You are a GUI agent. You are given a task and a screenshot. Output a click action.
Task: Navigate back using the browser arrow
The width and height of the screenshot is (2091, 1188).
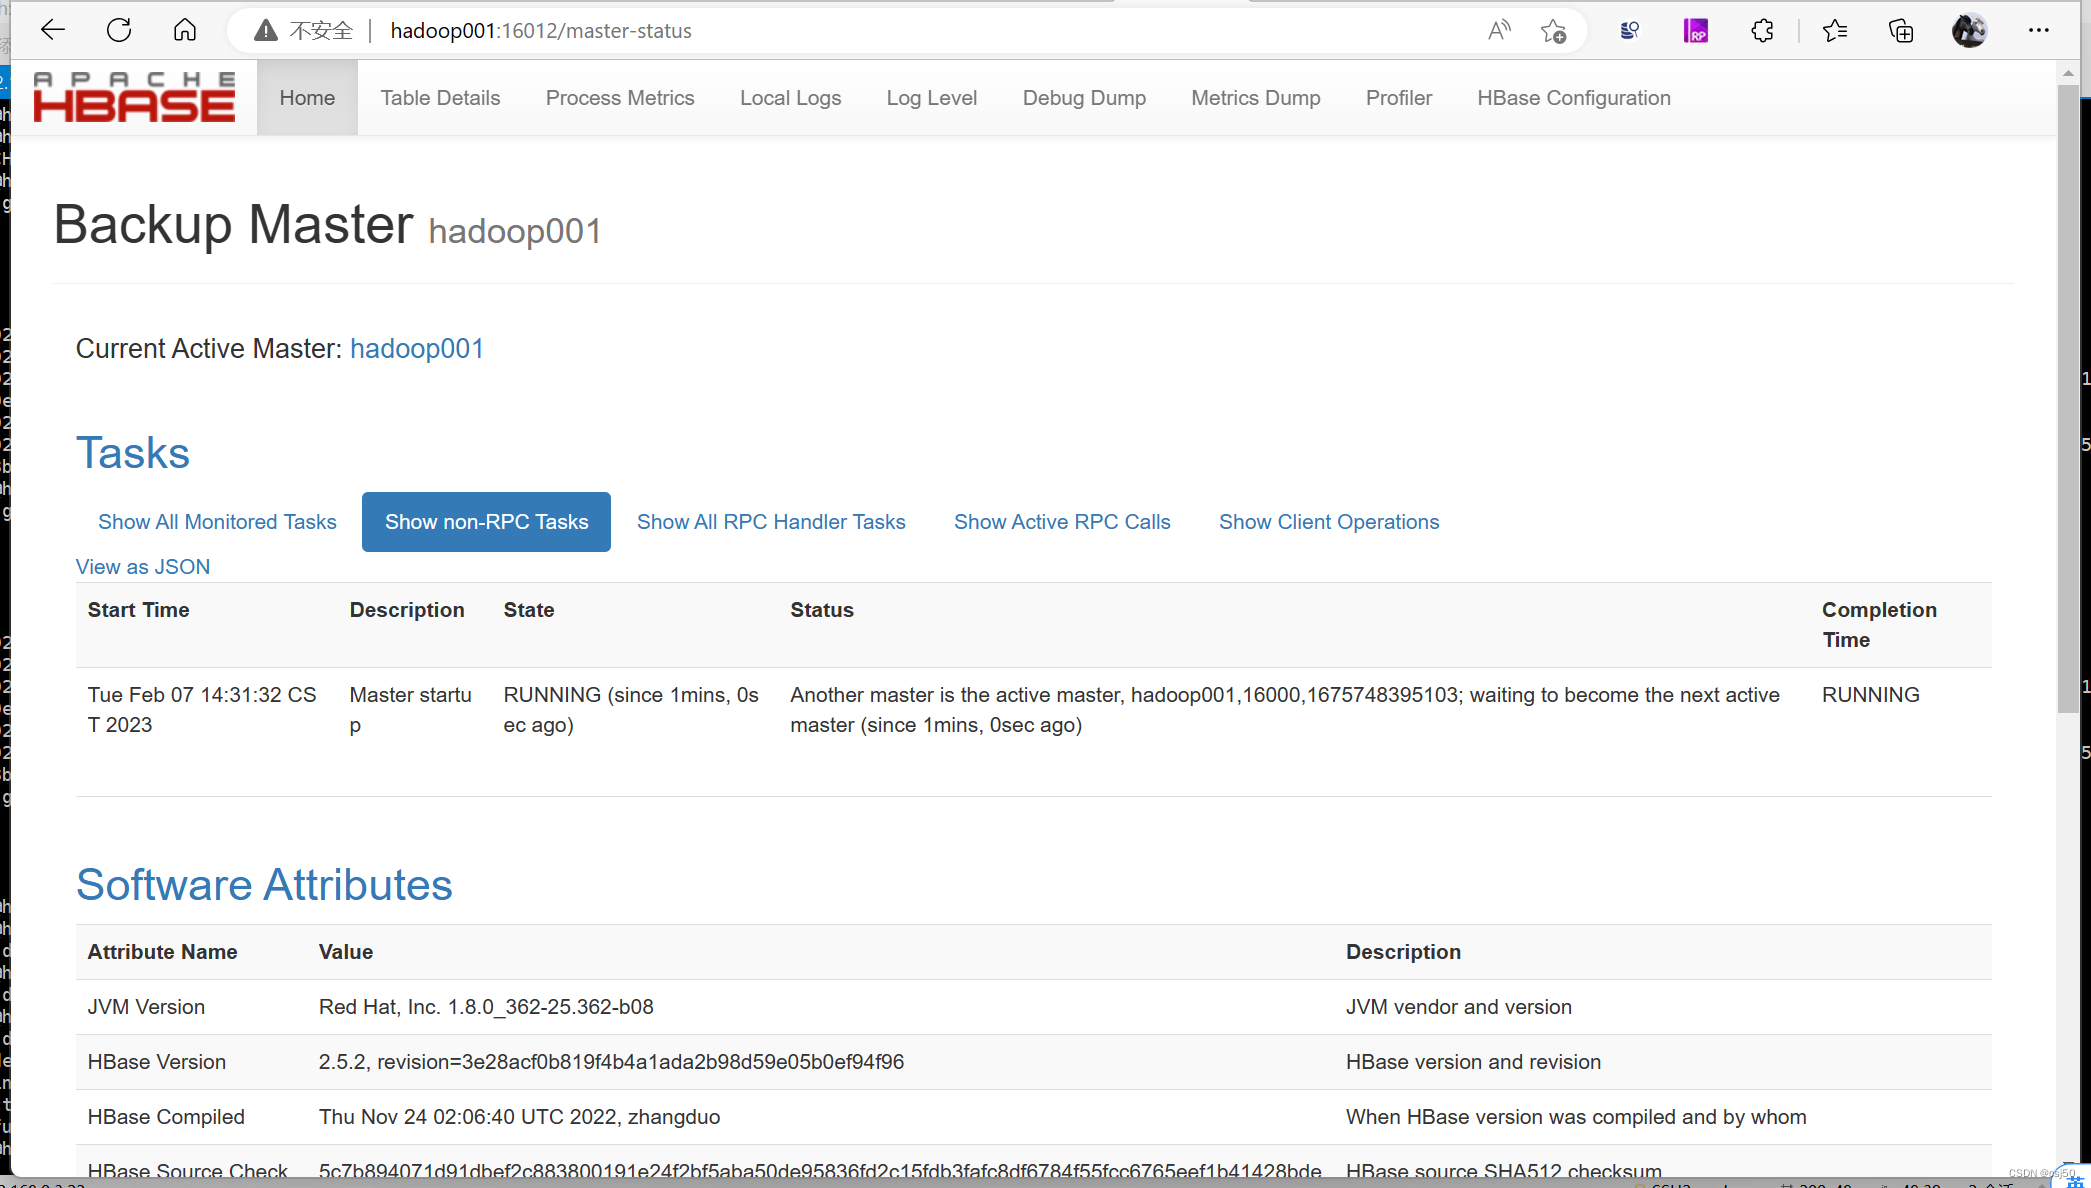[x=53, y=30]
